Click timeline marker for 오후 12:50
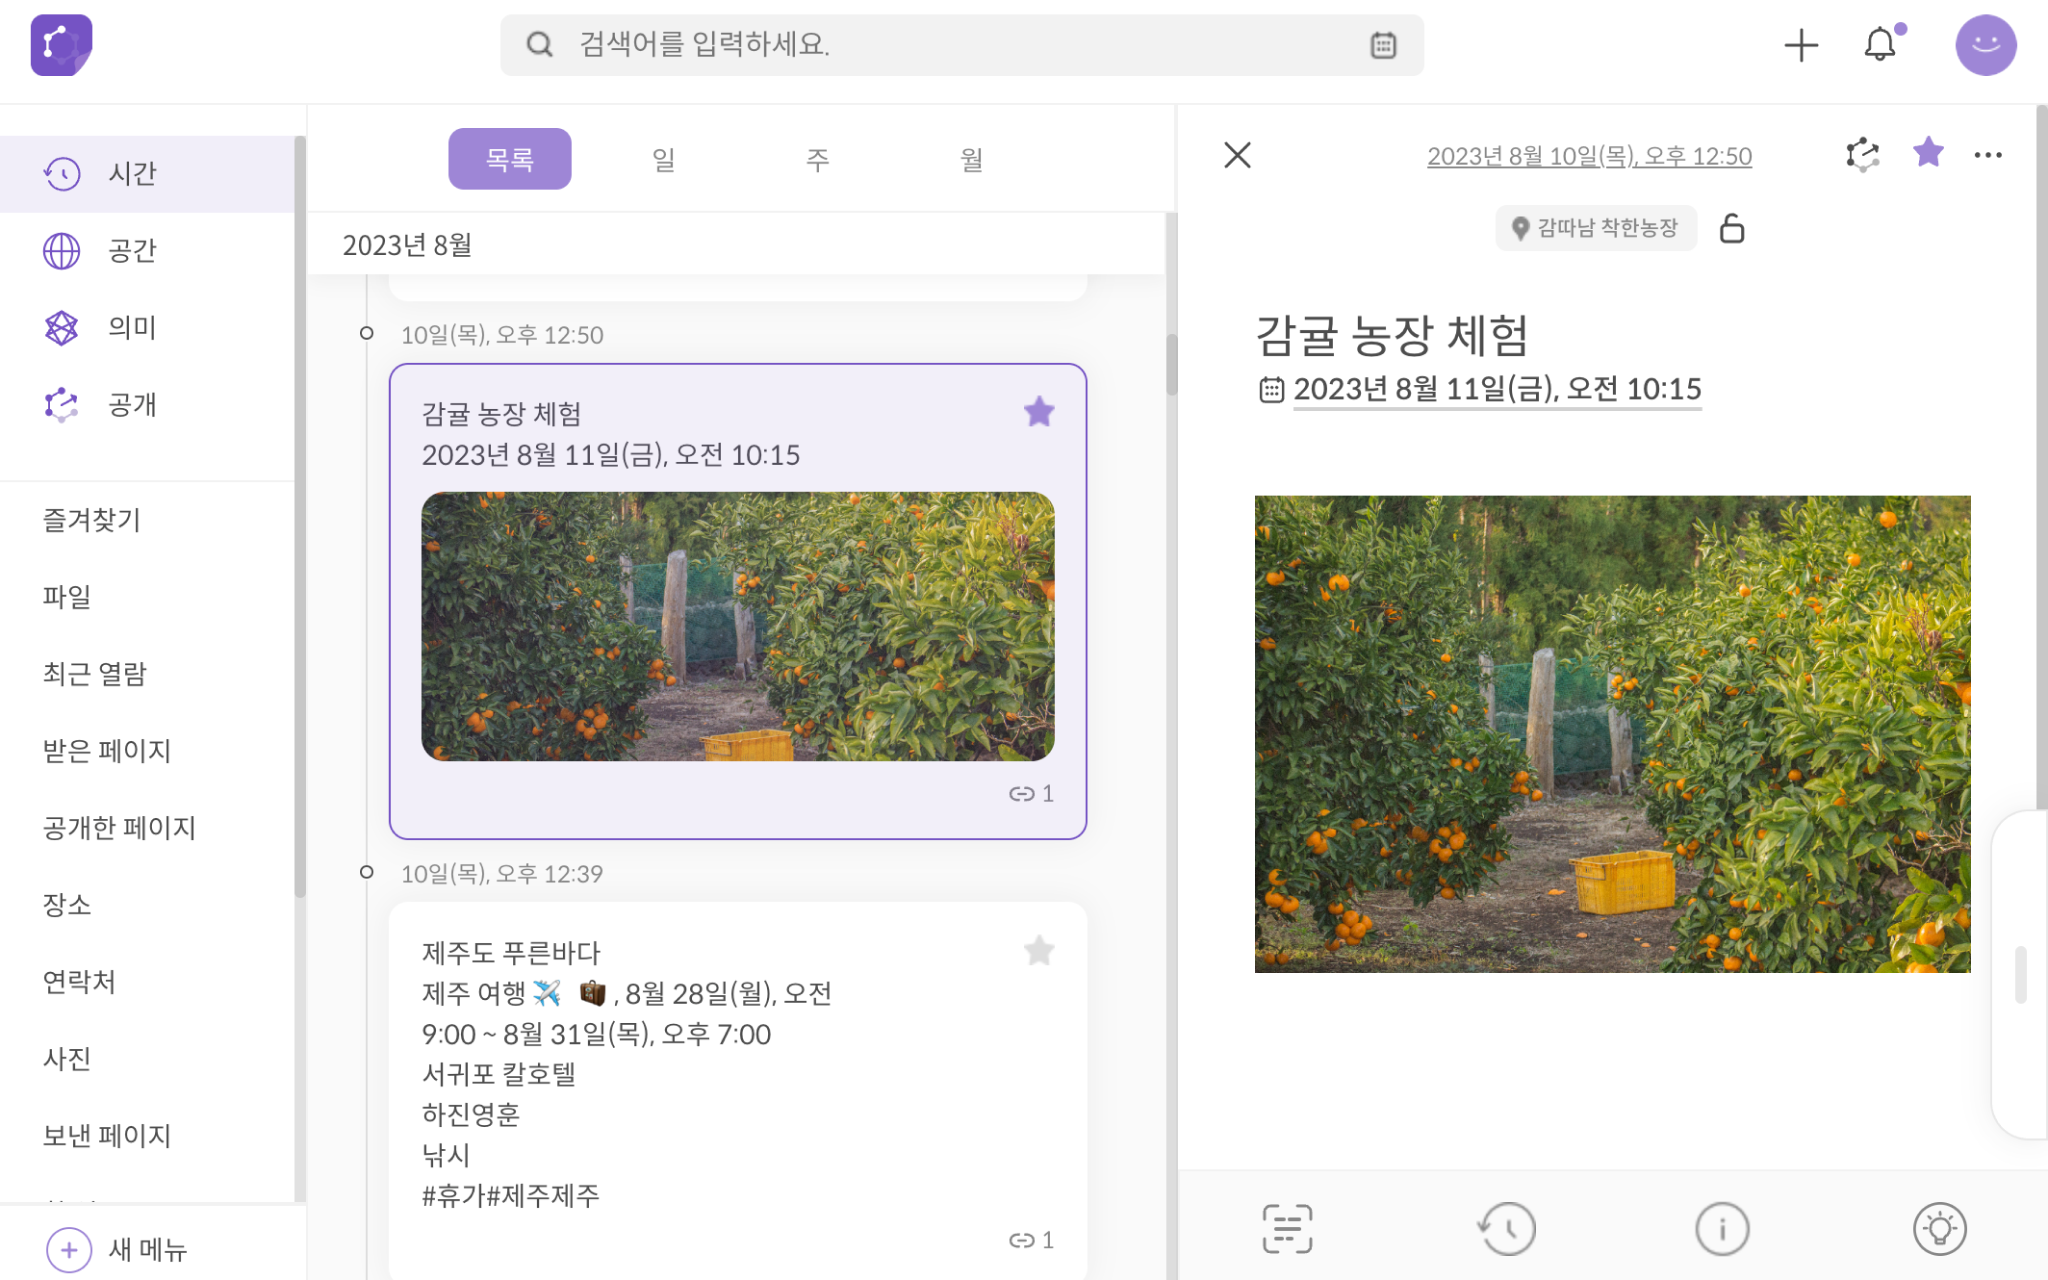This screenshot has height=1280, width=2048. click(367, 333)
